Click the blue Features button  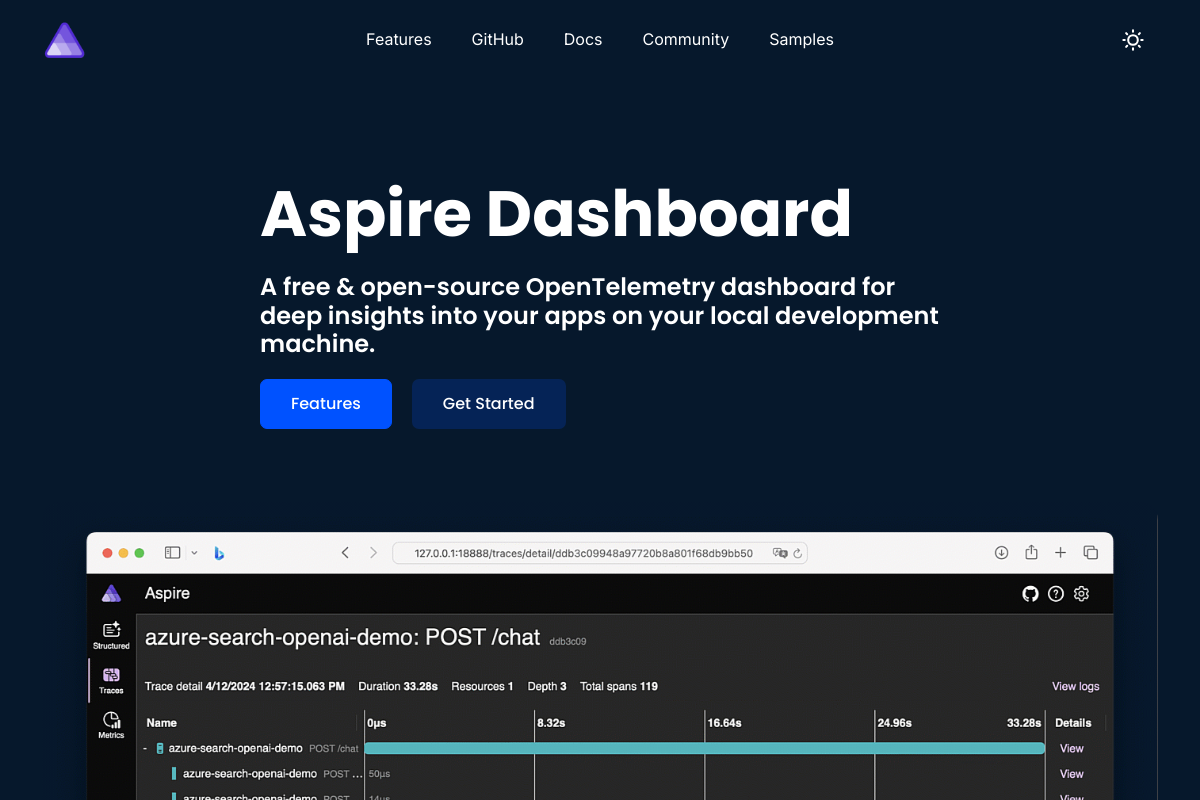(326, 404)
